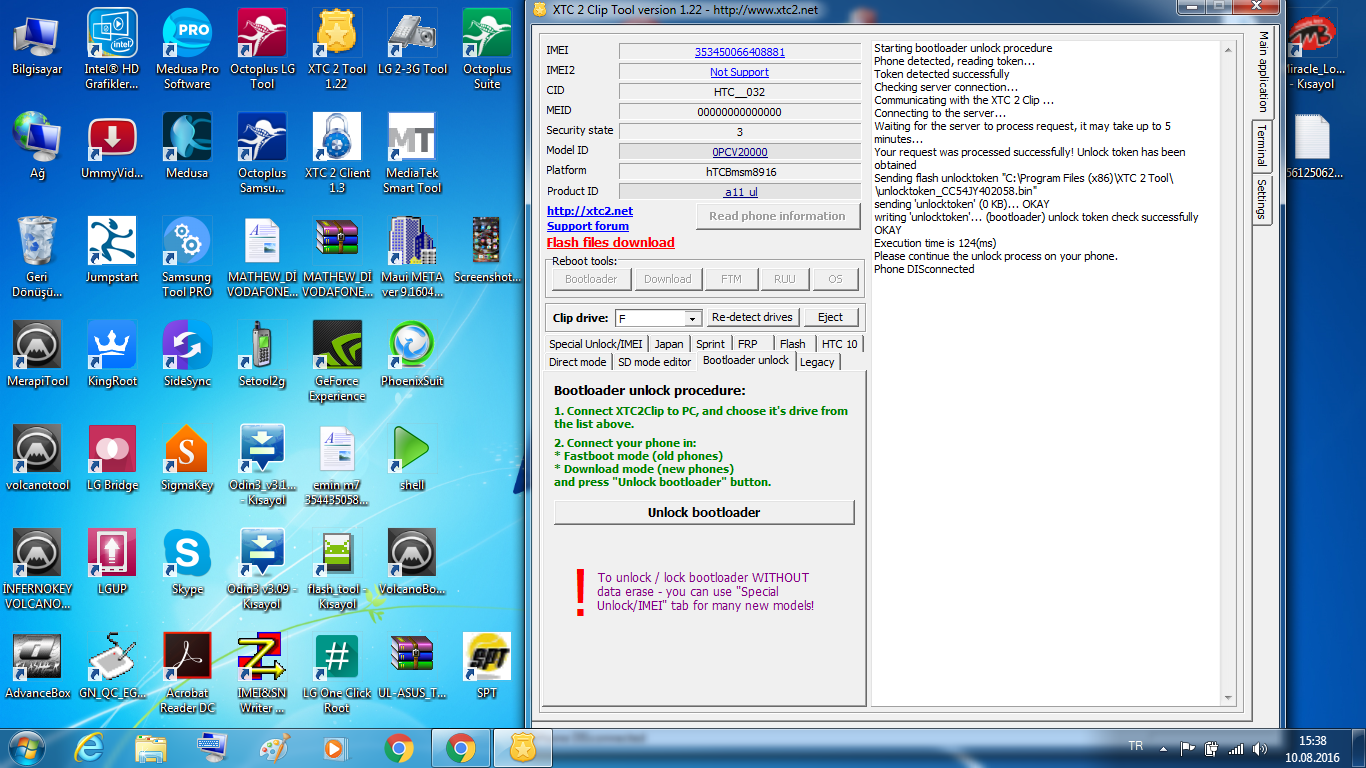1366x768 pixels.
Task: Click the volume icon in system tray
Action: coord(1259,748)
